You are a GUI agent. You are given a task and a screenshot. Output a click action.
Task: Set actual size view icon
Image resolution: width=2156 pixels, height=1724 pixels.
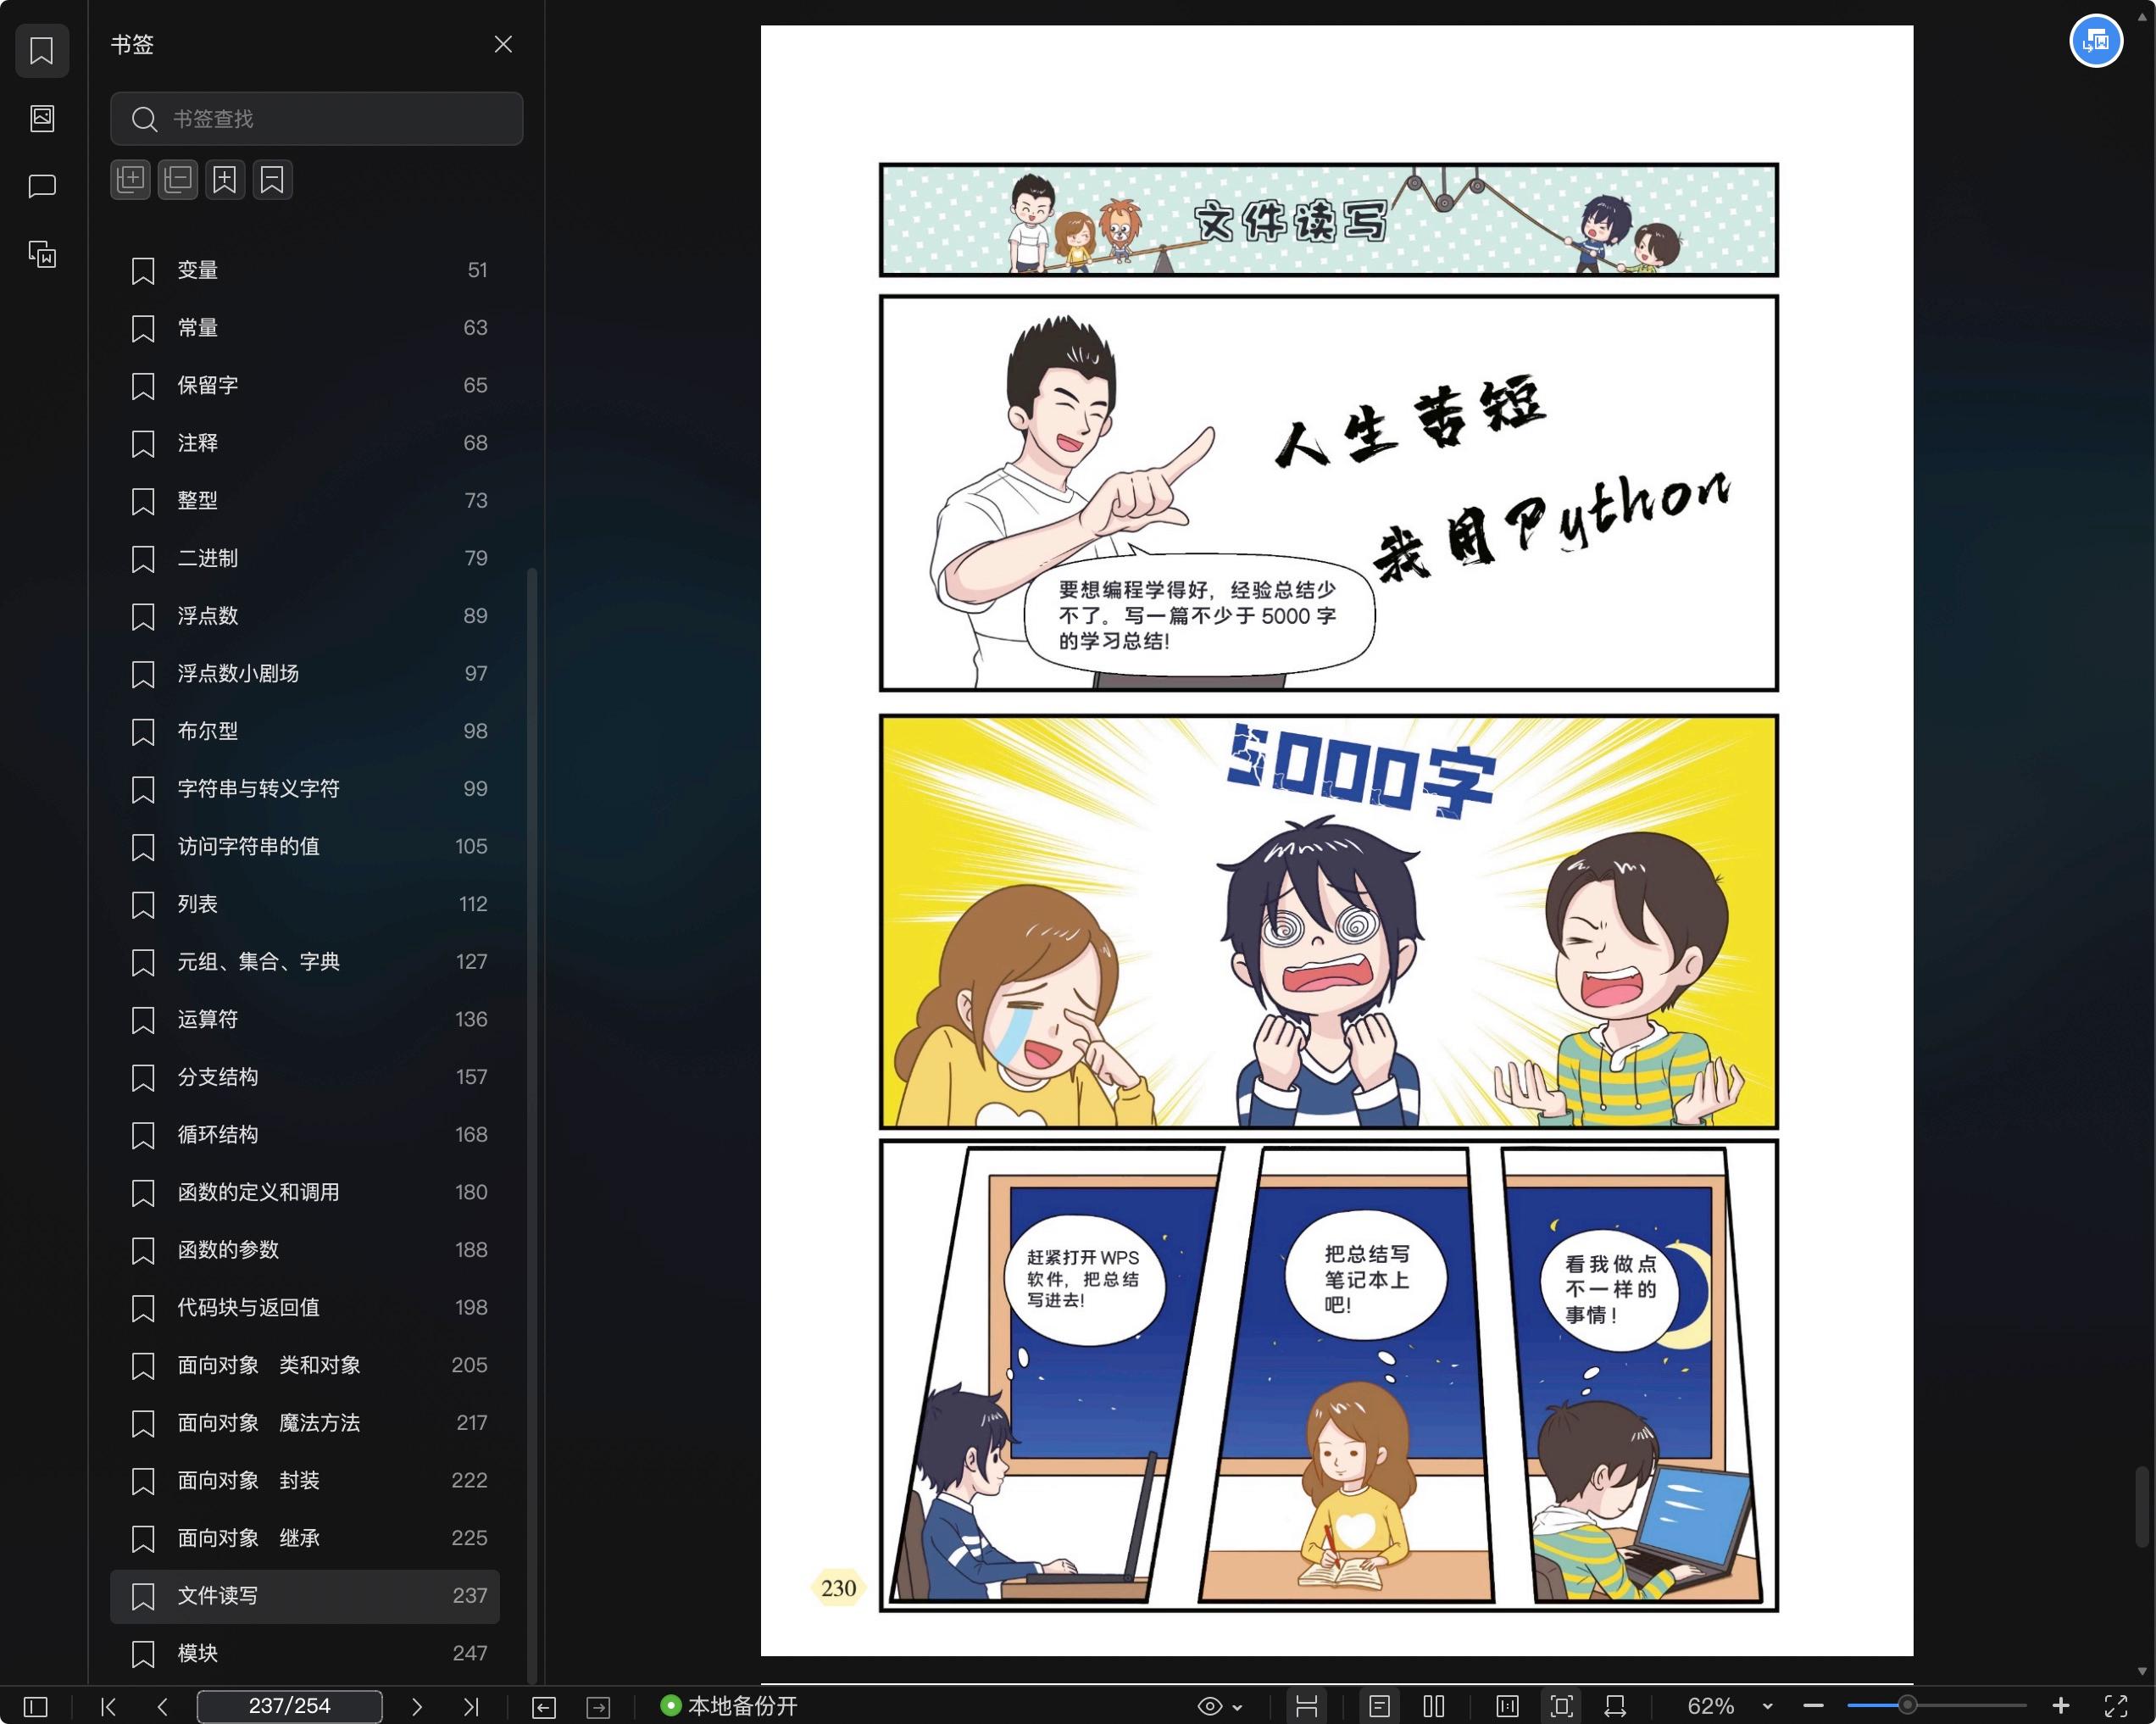[x=1507, y=1706]
